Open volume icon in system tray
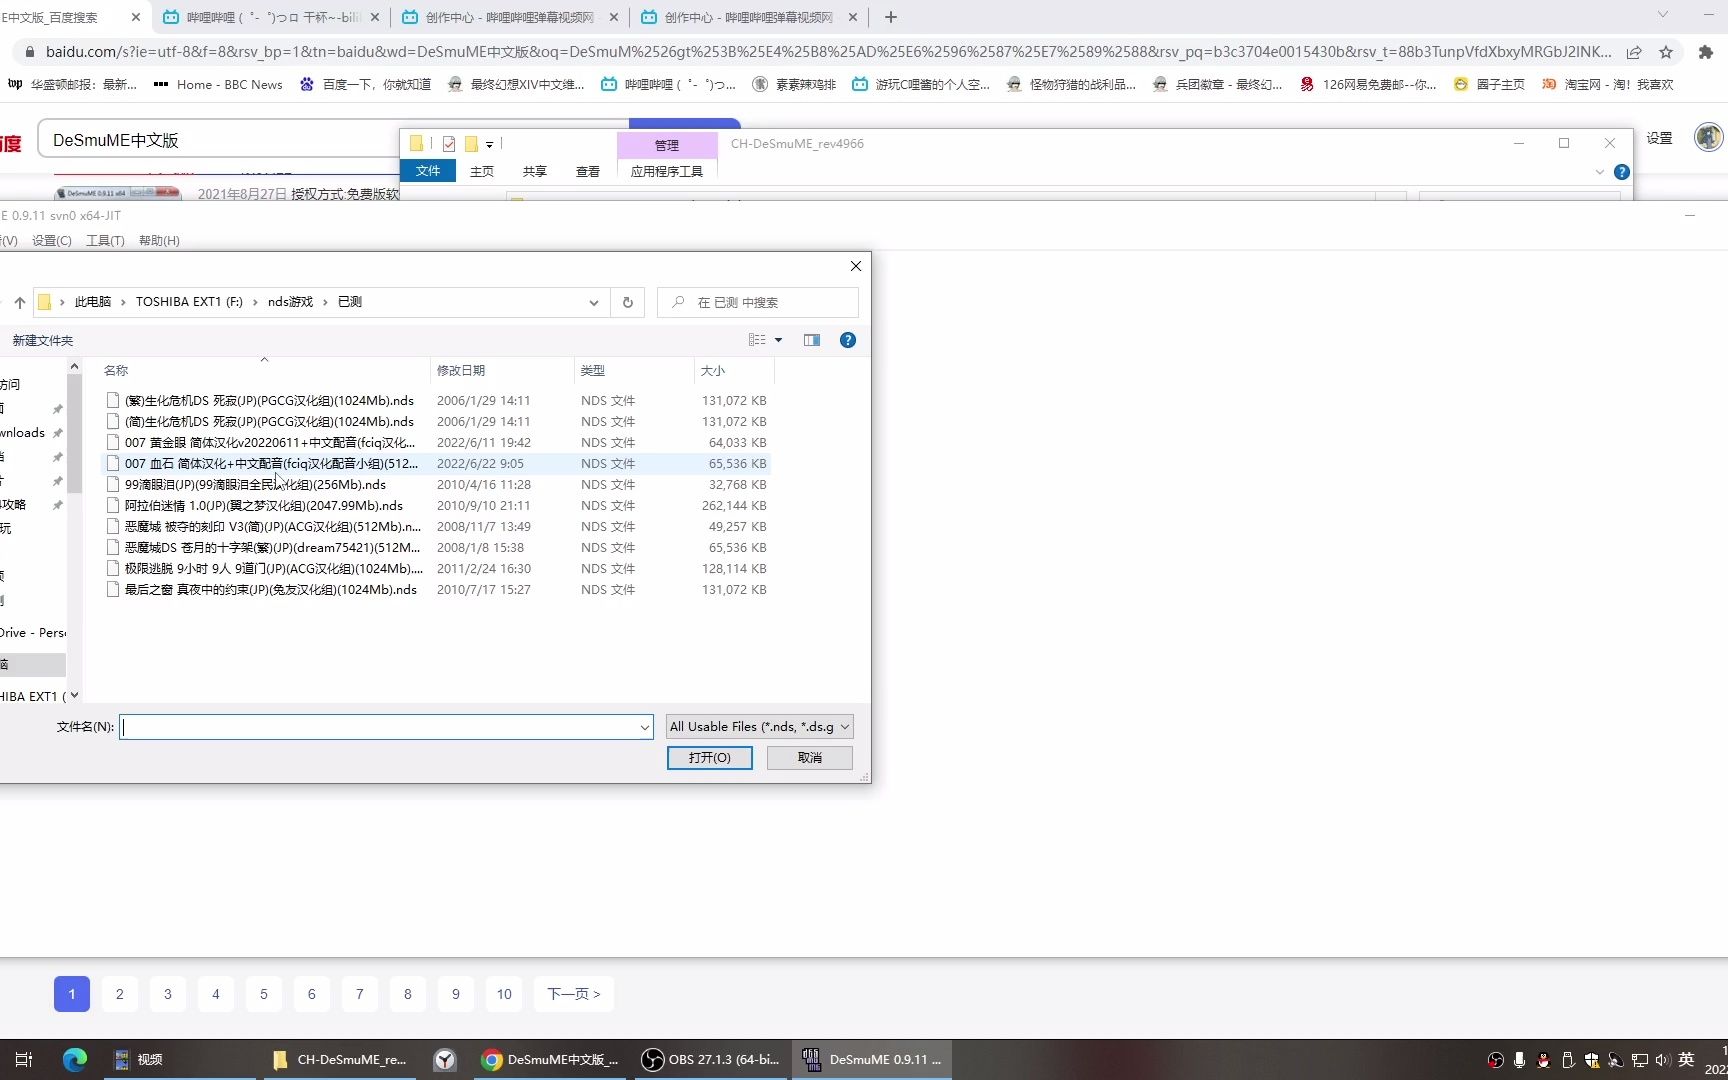This screenshot has width=1728, height=1080. point(1662,1060)
